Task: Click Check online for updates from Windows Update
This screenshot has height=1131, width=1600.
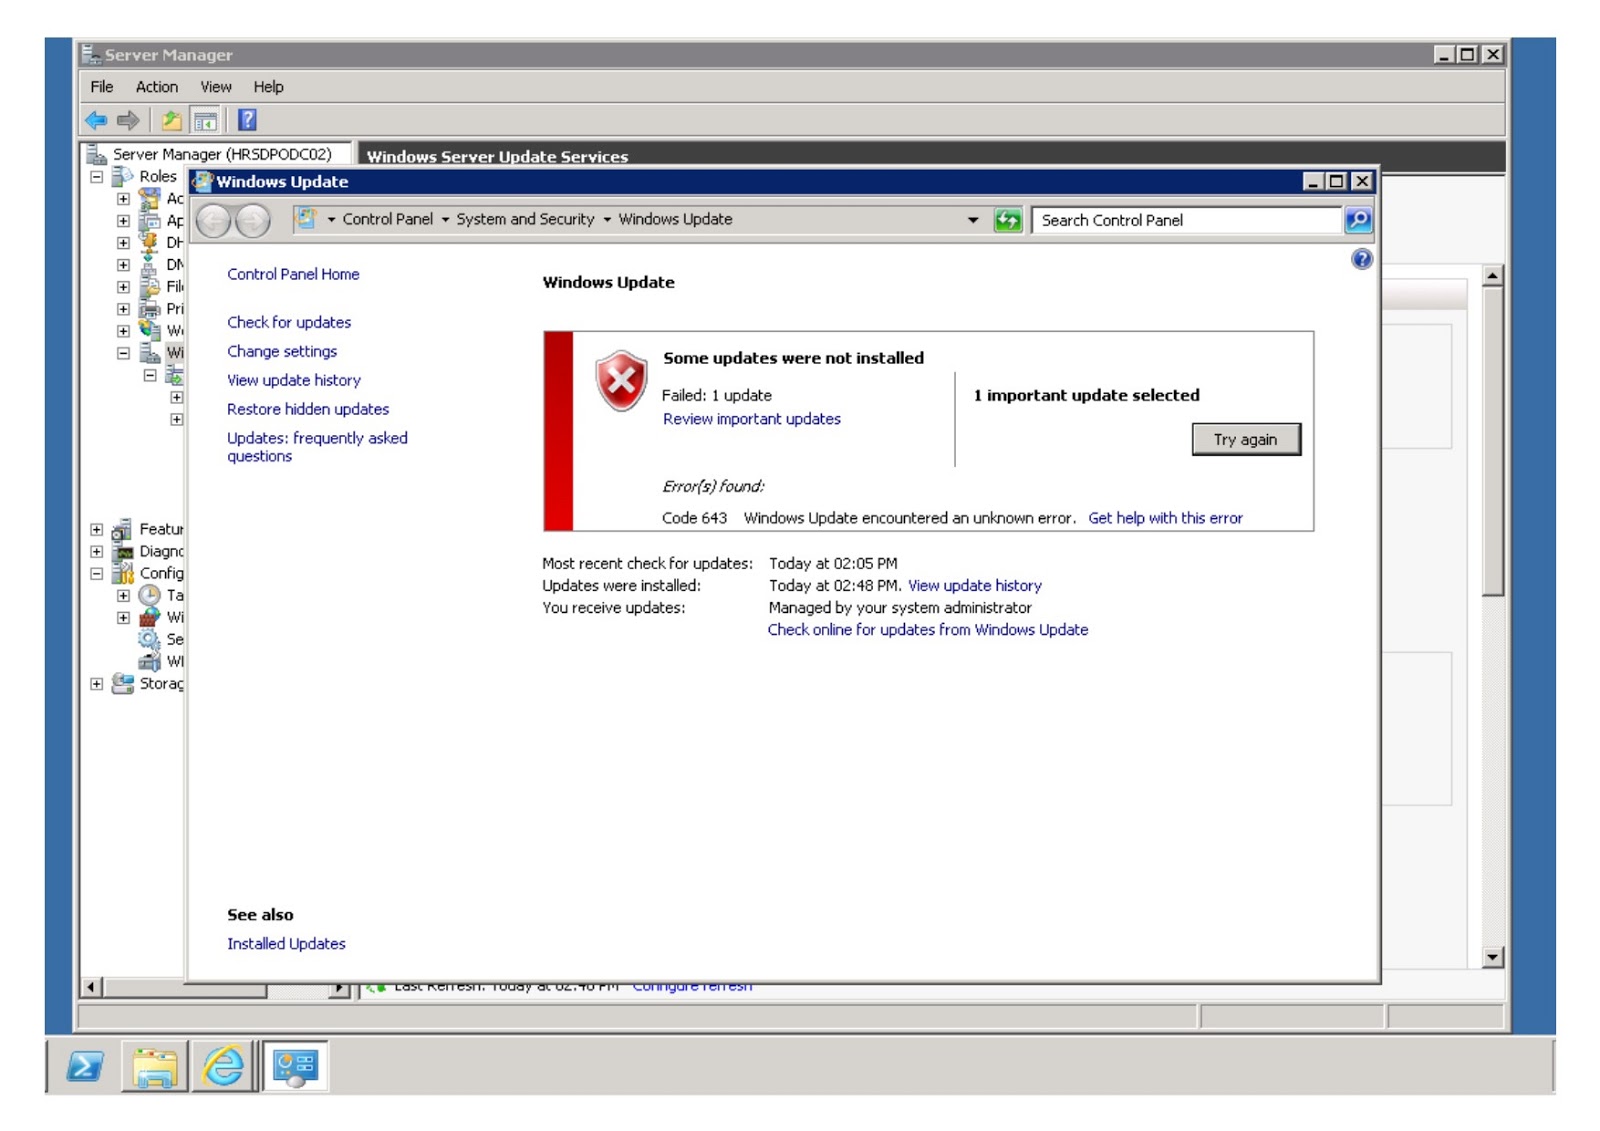Action: [928, 630]
